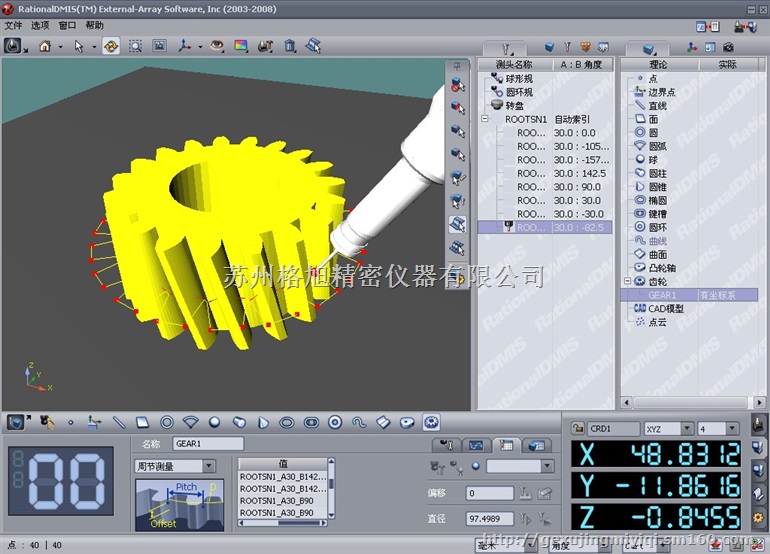The image size is (770, 554).
Task: Select the cone feature icon in measurement toolbar
Action: point(262,423)
